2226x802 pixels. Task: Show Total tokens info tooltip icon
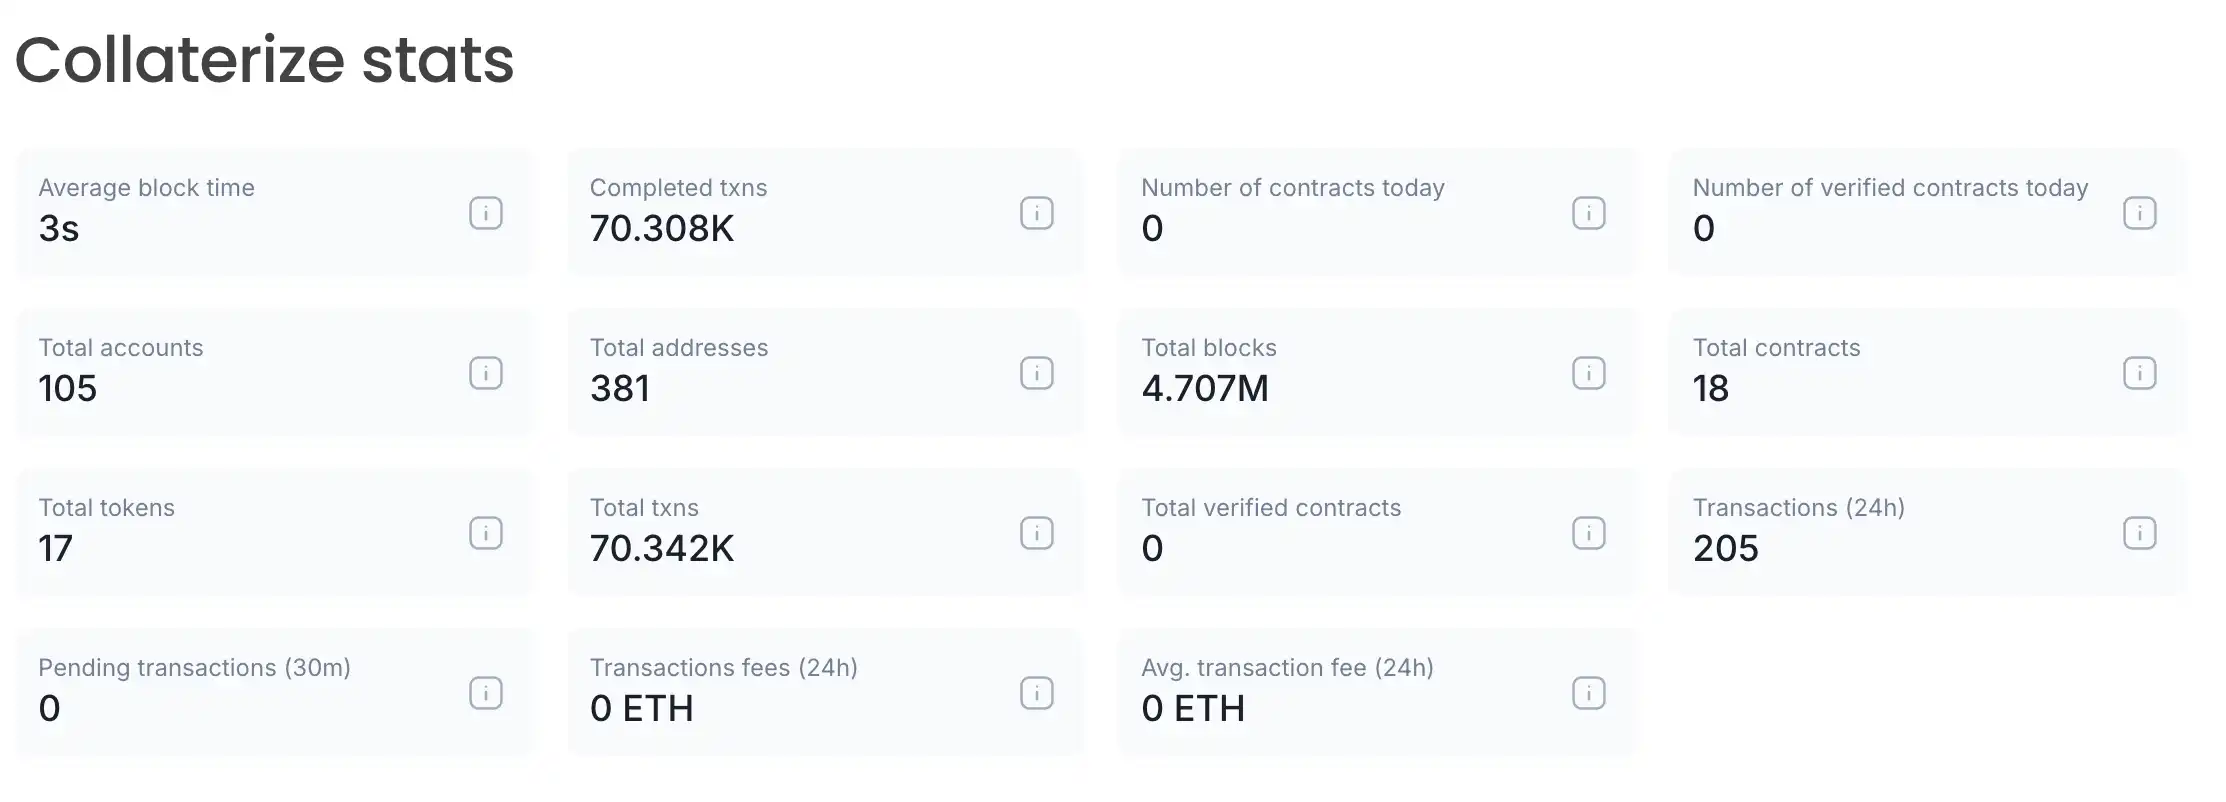[x=486, y=533]
